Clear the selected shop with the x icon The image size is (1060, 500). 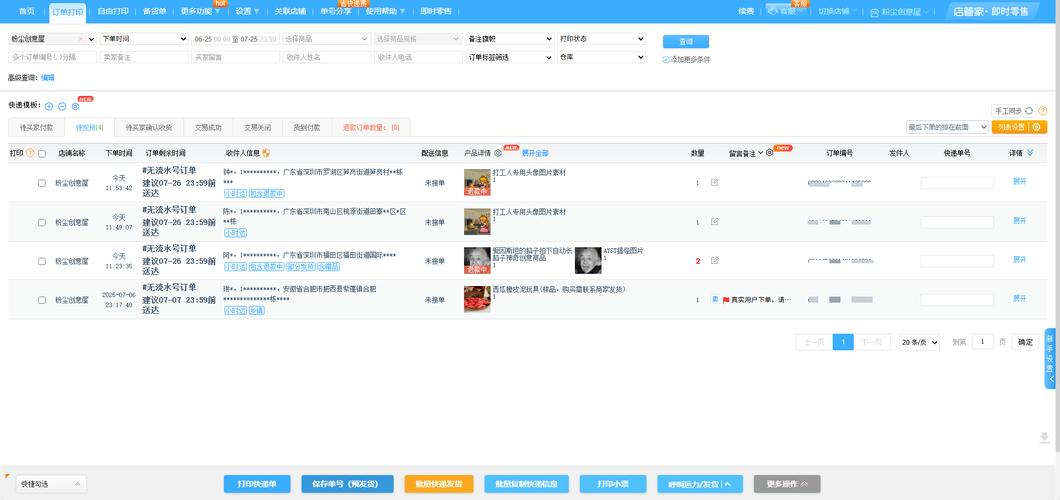[80, 39]
